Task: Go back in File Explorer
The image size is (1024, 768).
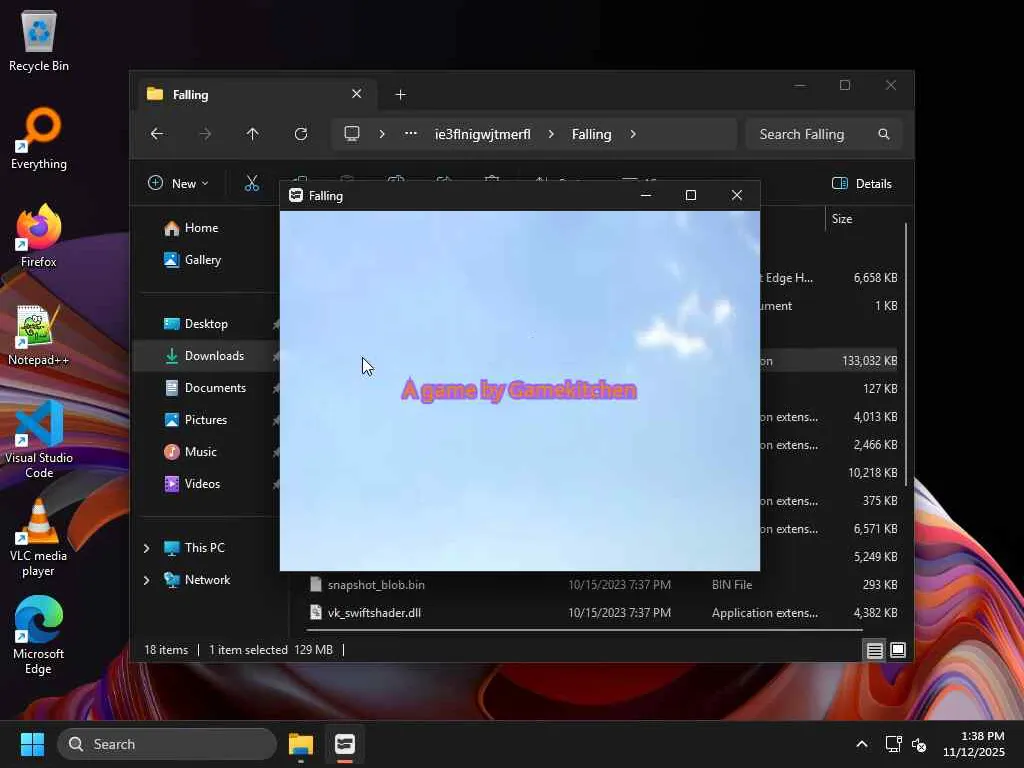Action: click(157, 134)
